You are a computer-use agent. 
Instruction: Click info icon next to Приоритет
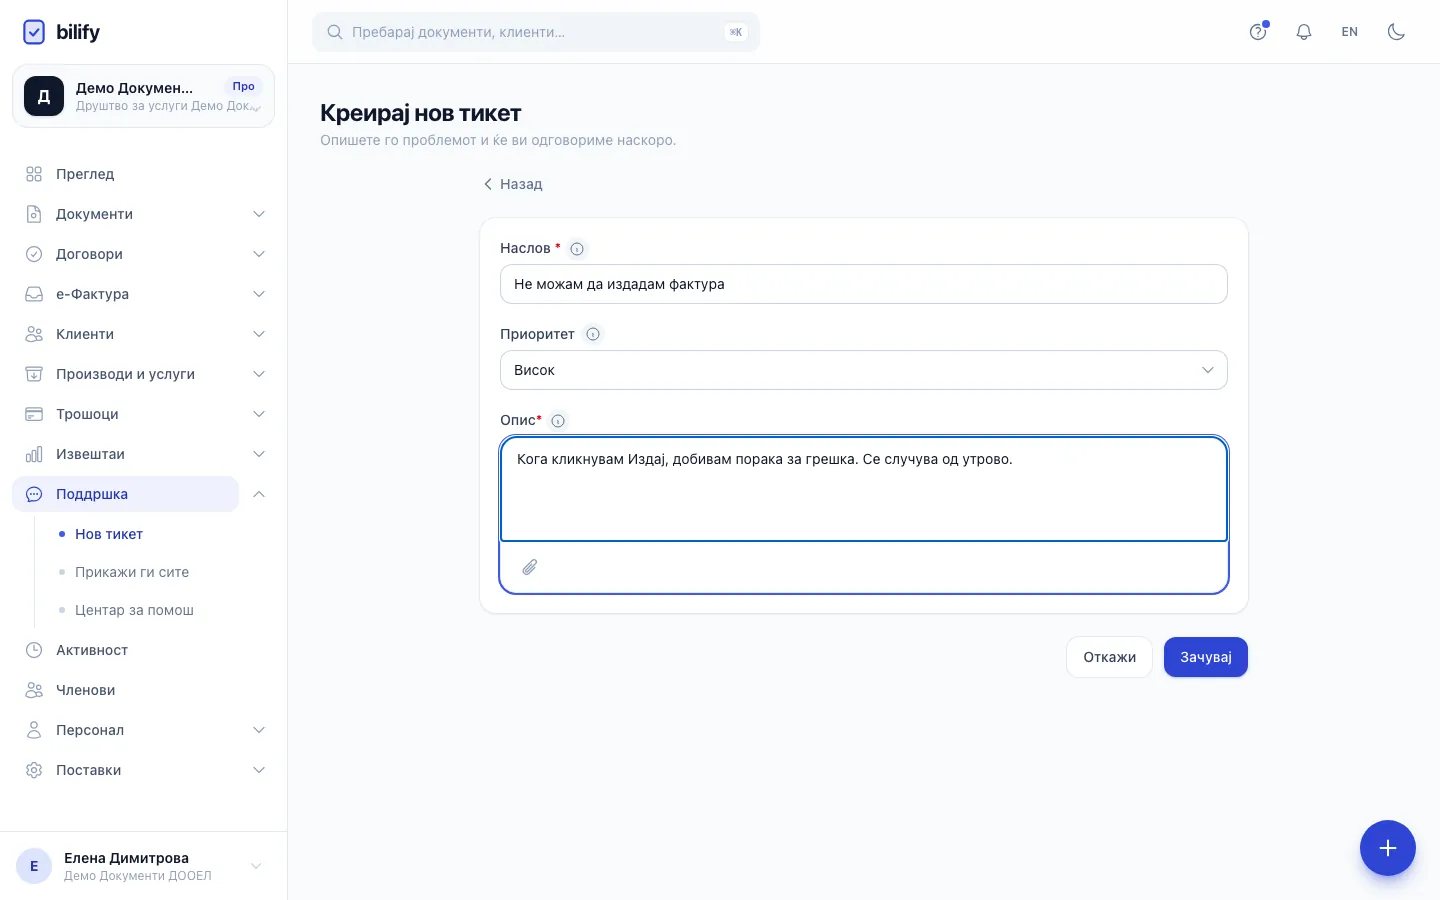[593, 334]
